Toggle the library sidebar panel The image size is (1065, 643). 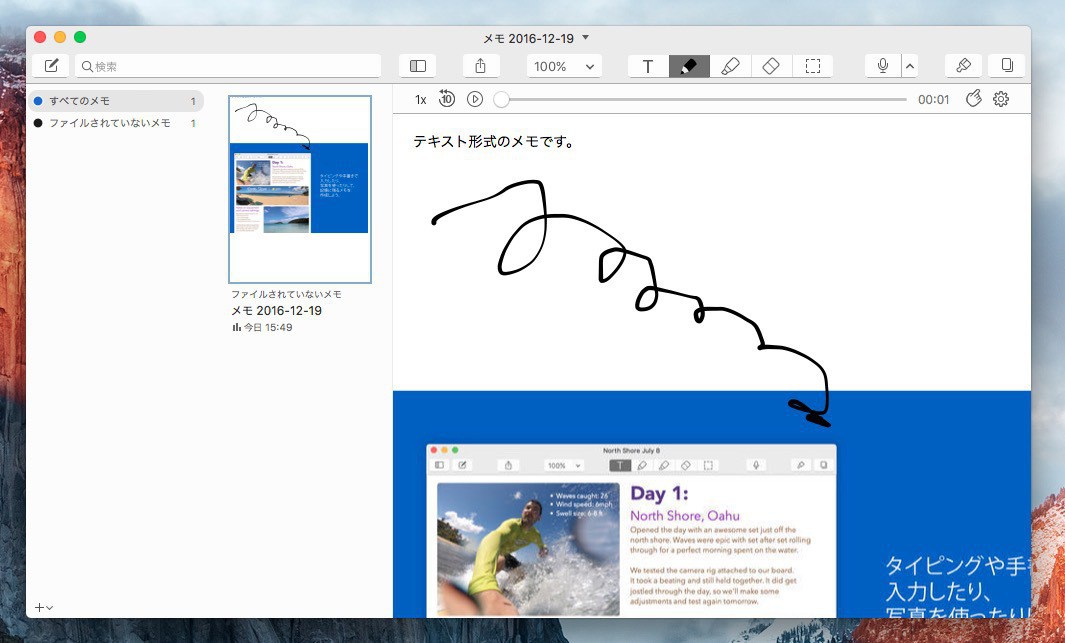click(418, 66)
